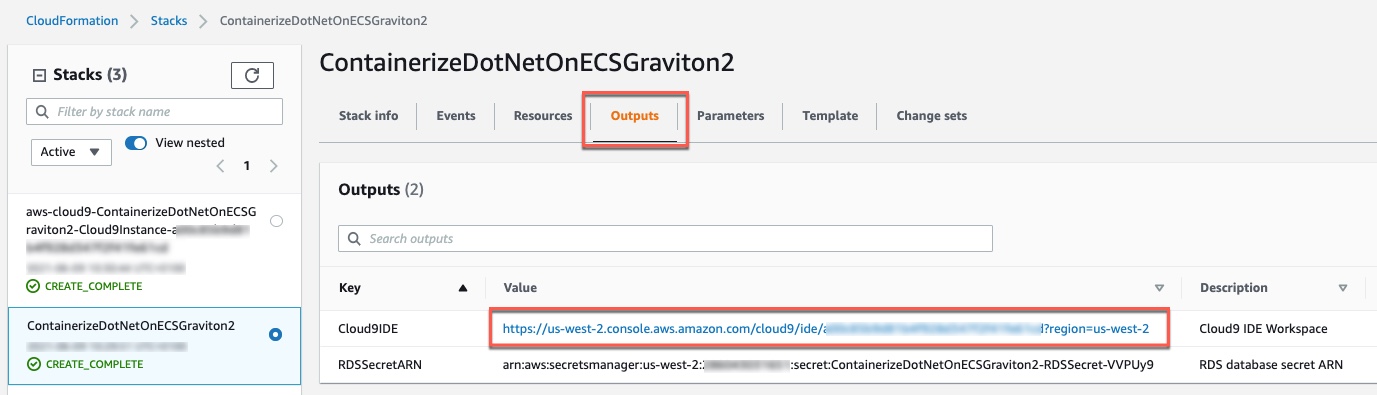Collapse the Stacks panel minus icon
The image size is (1377, 395).
click(x=40, y=75)
